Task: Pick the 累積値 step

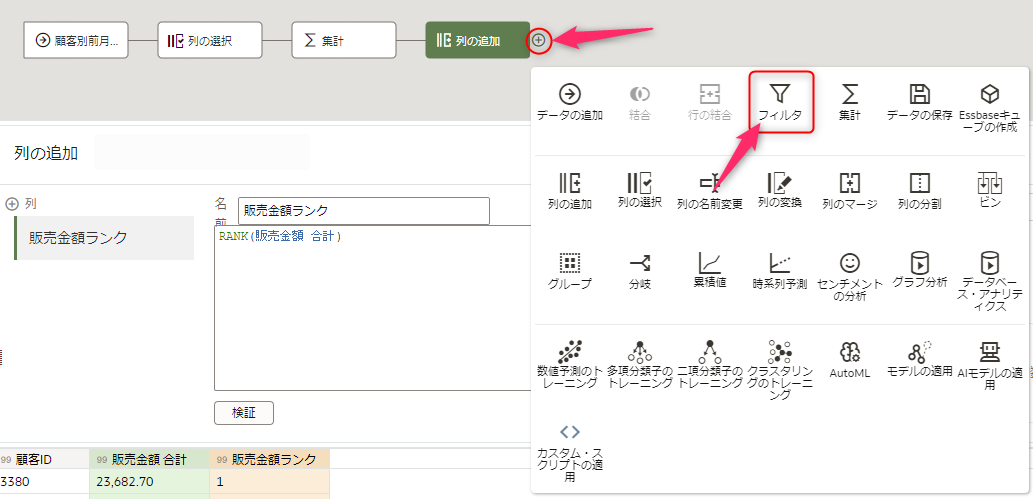Action: click(710, 272)
